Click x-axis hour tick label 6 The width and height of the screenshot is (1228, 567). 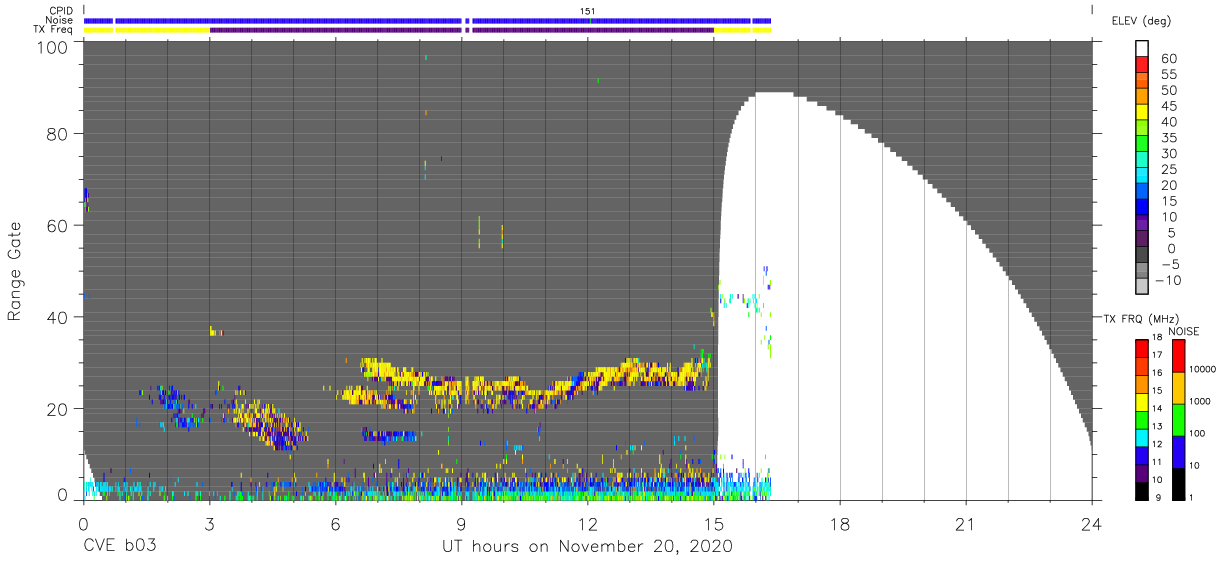pos(335,523)
